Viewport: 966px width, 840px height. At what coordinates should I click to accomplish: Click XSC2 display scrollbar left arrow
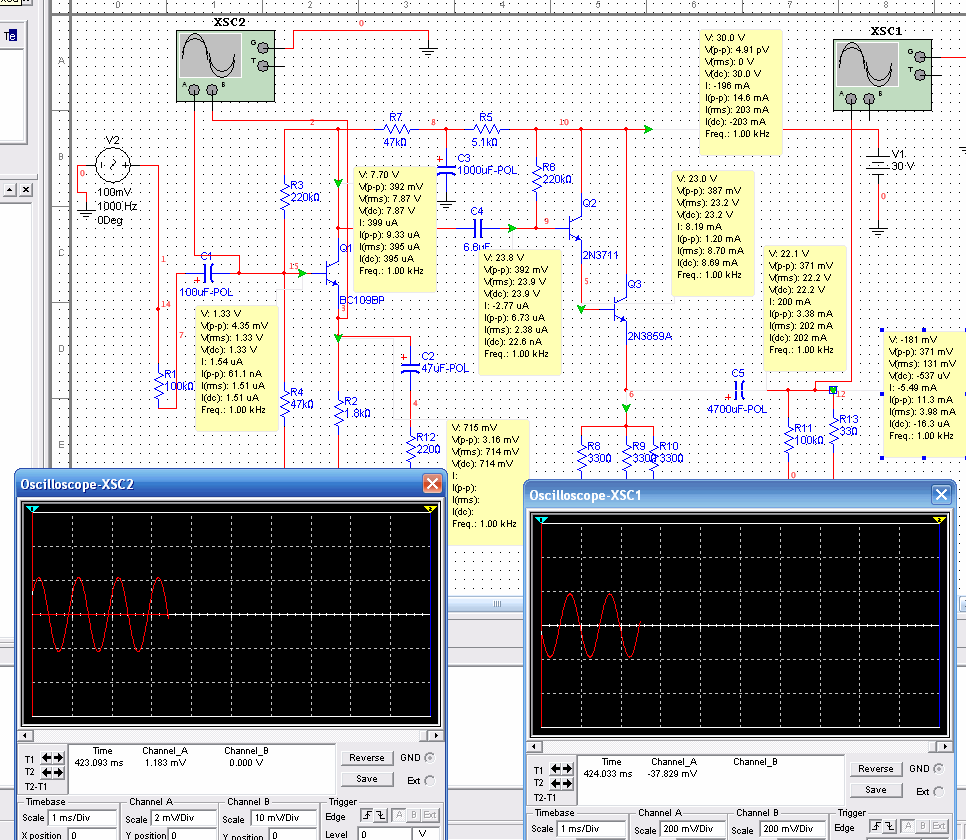point(25,735)
